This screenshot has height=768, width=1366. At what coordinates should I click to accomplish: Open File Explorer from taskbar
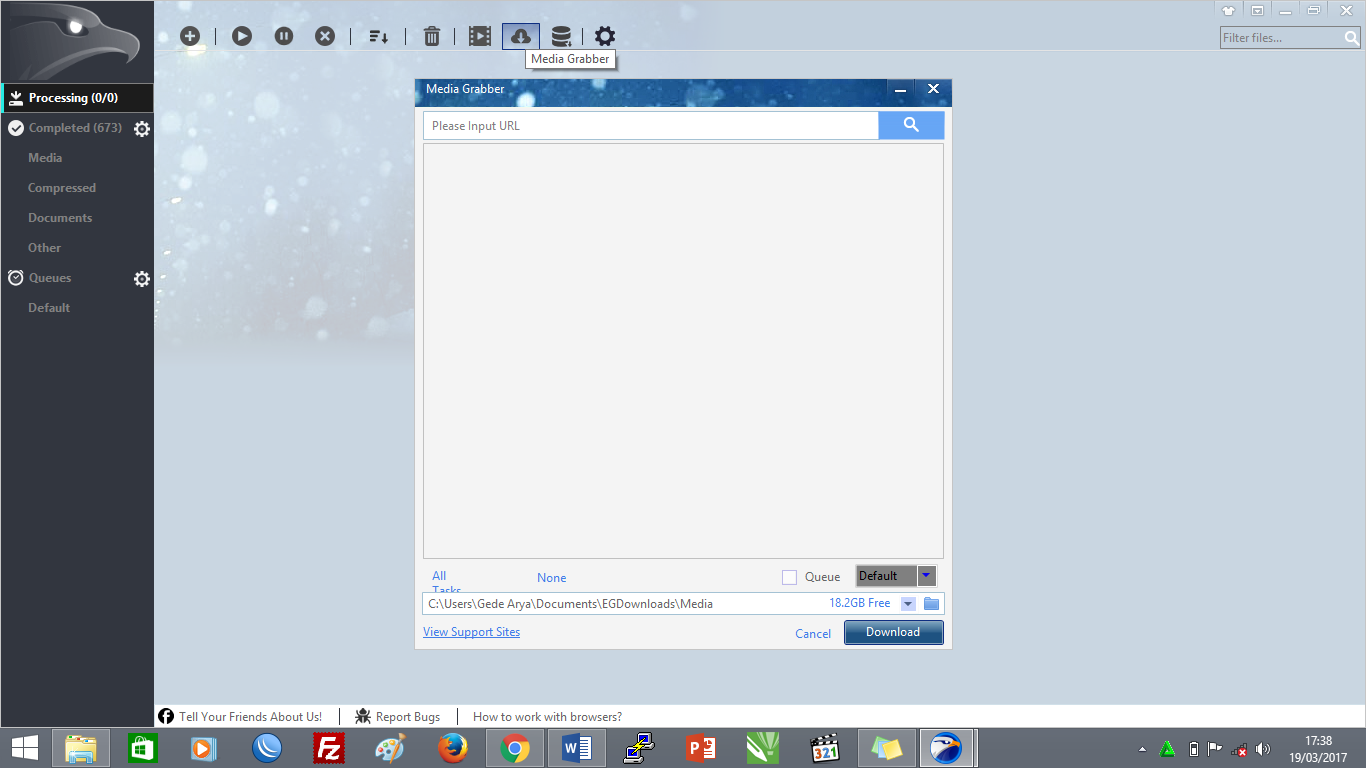point(82,748)
